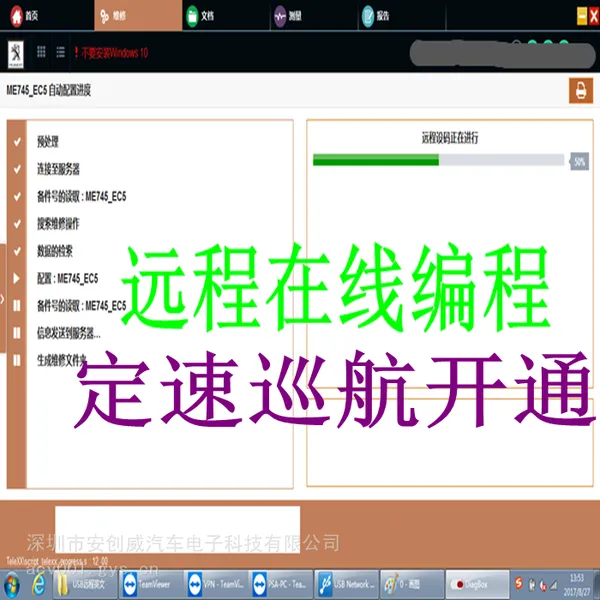Switch to the PSA-PC - TeamViewer taskbar window
Screen dimensions: 600x600
[280, 584]
